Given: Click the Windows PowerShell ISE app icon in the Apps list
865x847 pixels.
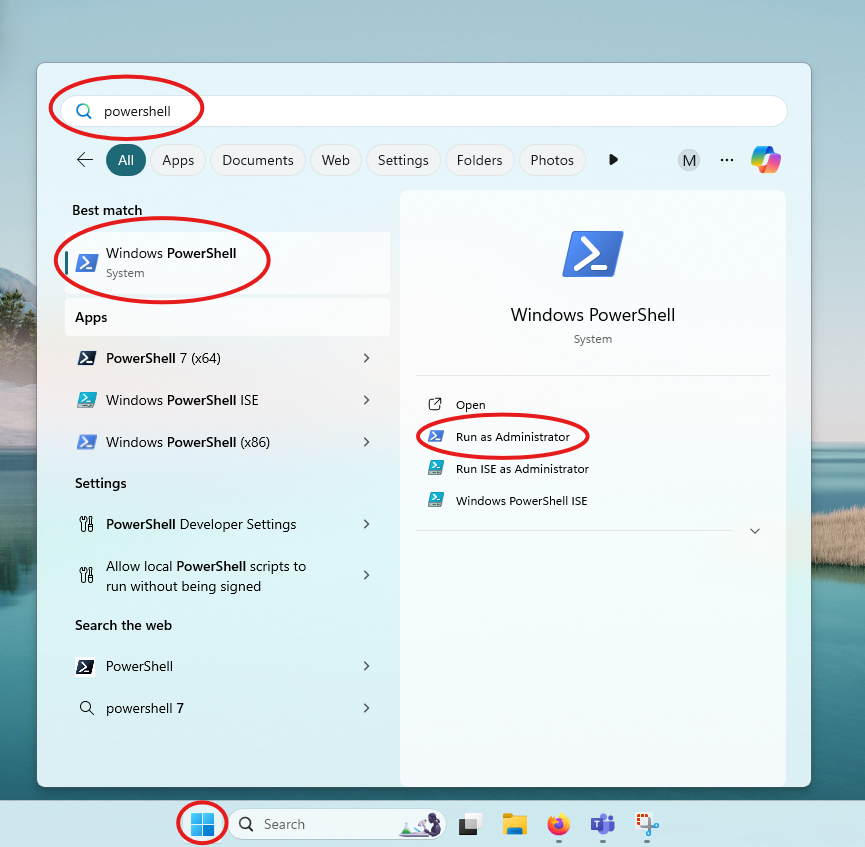Looking at the screenshot, I should [87, 400].
